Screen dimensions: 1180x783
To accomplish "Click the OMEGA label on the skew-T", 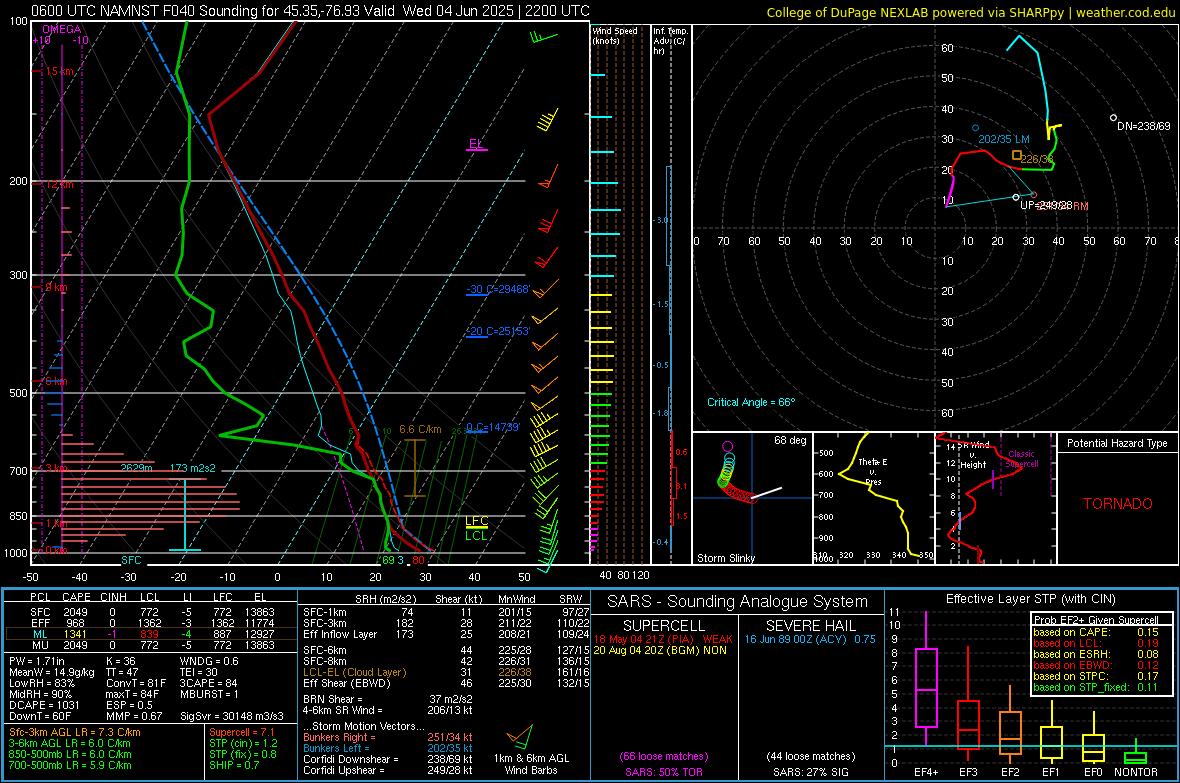I will [61, 29].
